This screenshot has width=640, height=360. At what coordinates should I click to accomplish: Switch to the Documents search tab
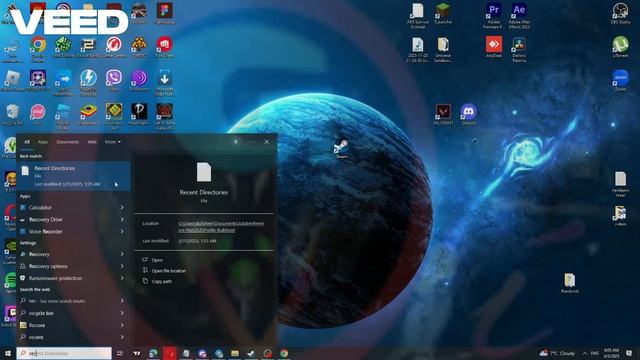click(x=68, y=142)
